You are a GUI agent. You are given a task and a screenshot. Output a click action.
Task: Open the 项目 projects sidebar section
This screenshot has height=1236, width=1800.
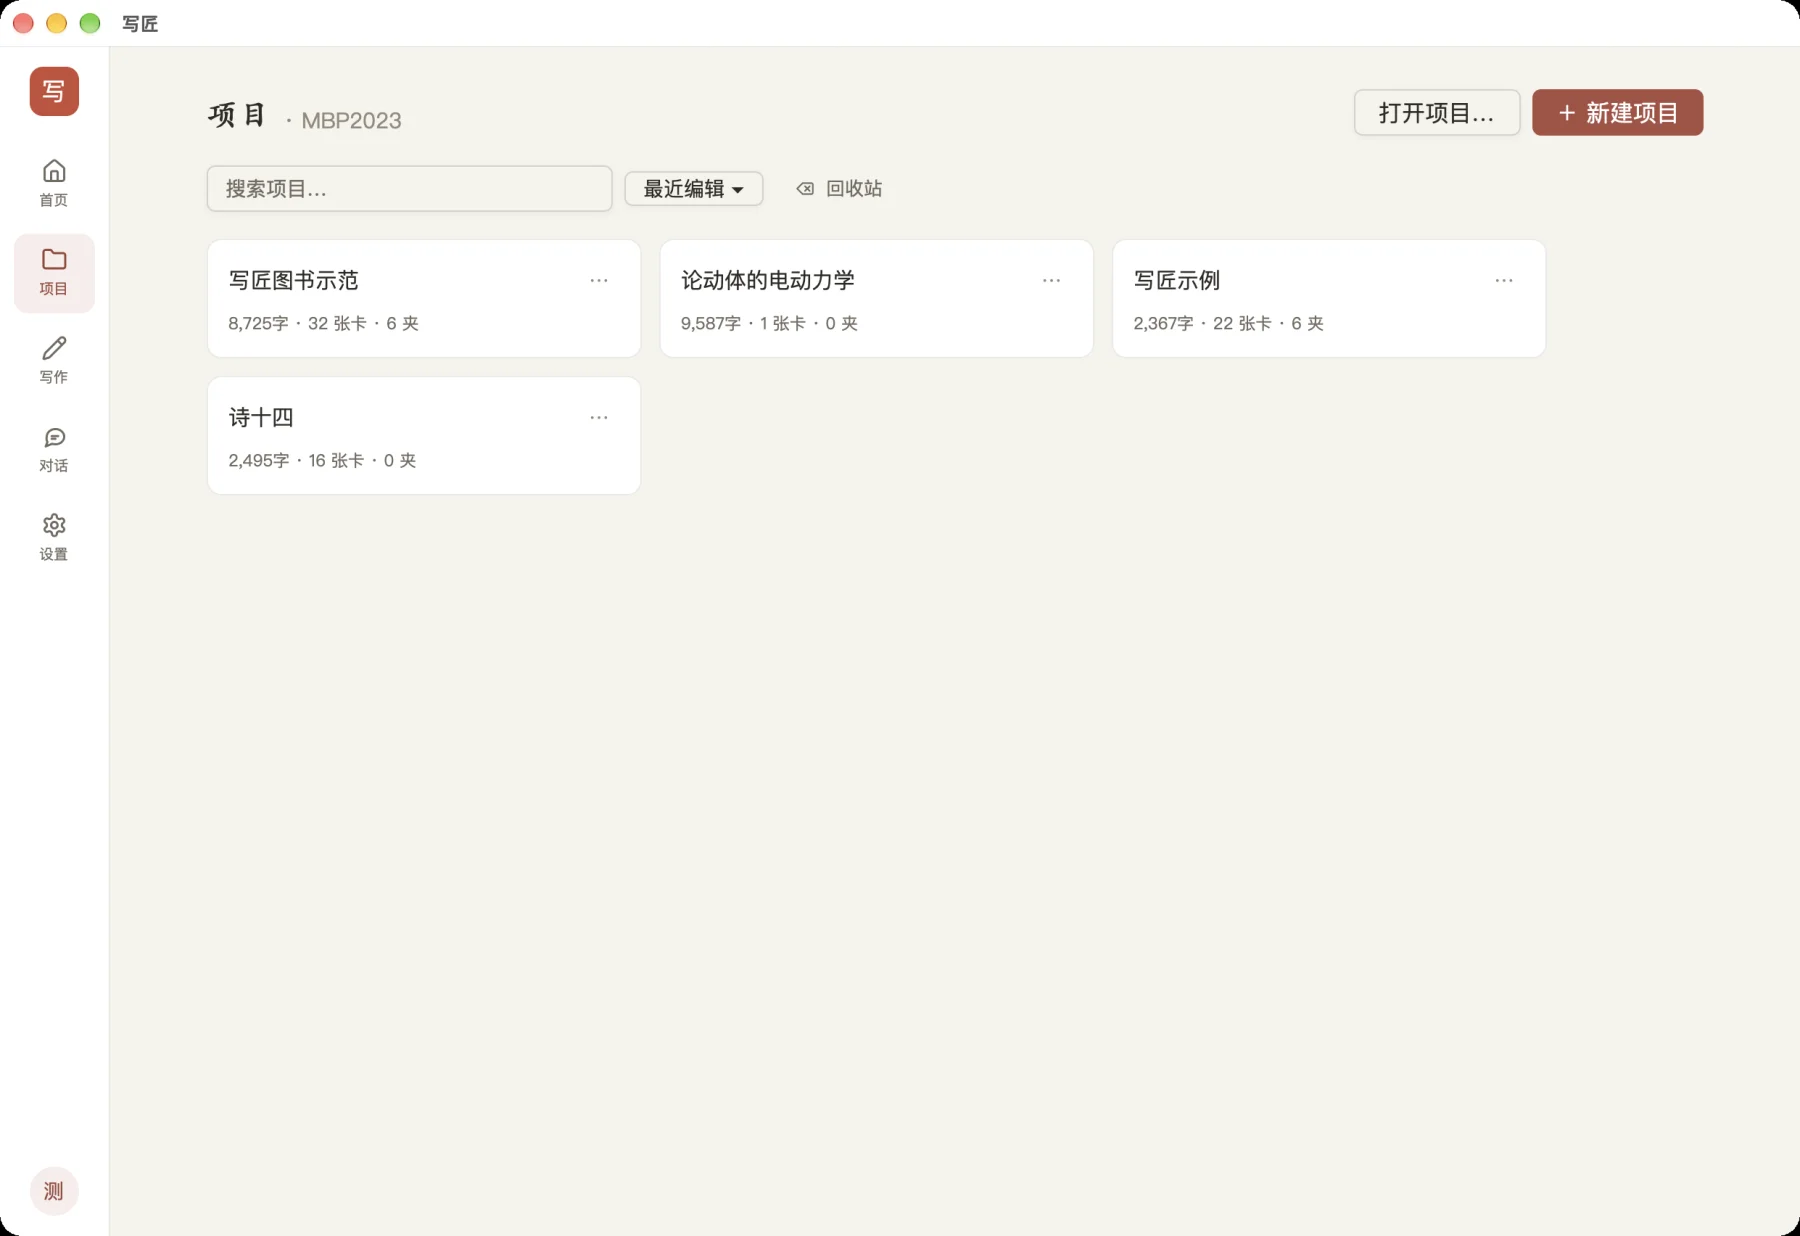54,273
